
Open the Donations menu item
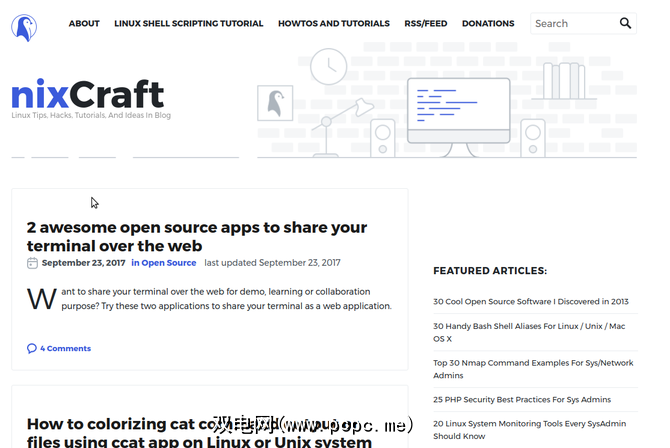point(488,24)
